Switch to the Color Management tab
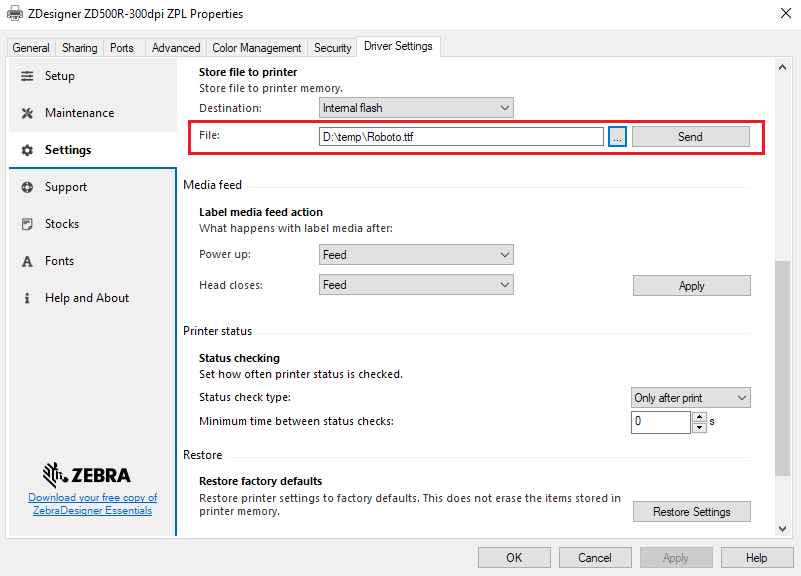This screenshot has height=576, width=801. pyautogui.click(x=256, y=46)
